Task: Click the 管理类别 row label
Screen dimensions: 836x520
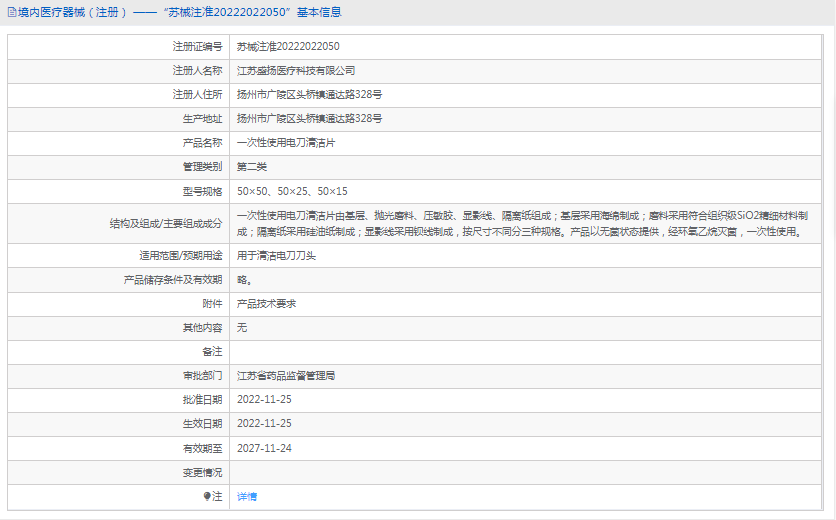Action: coord(202,167)
